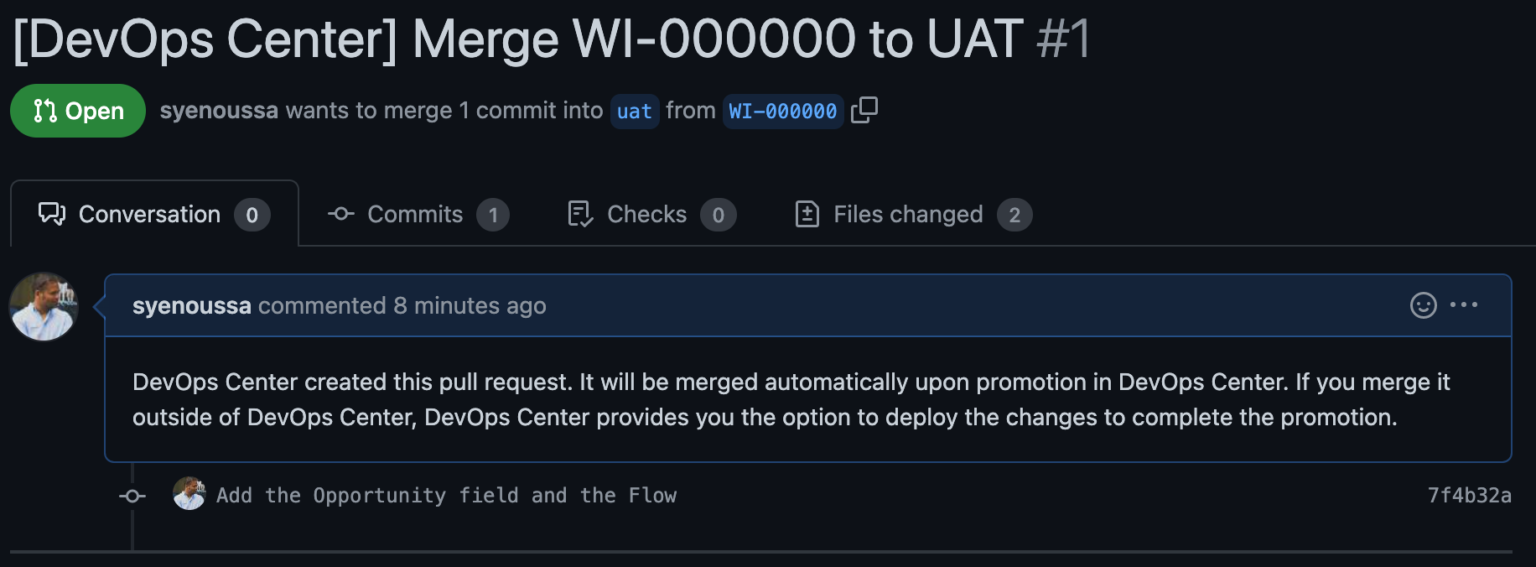Click the git pull request Open badge
This screenshot has height=567, width=1536.
click(x=78, y=111)
